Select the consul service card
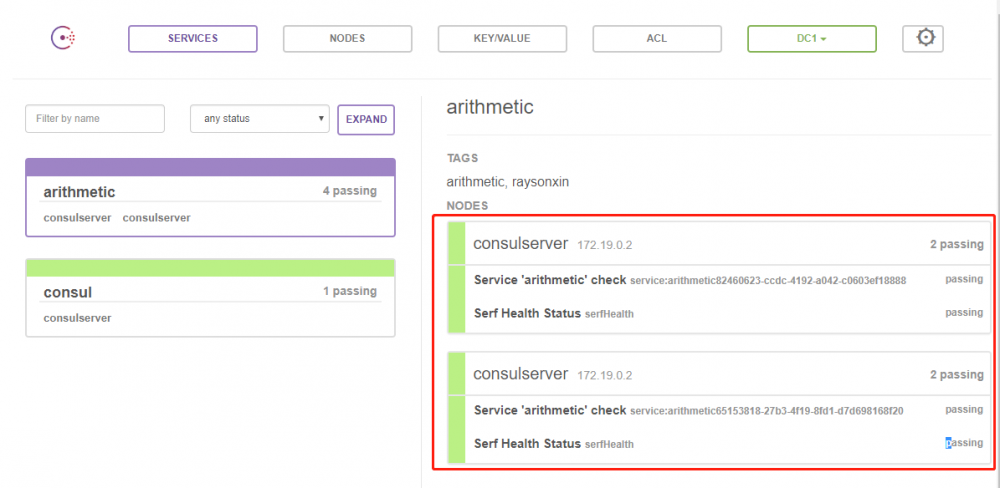Image resolution: width=1000 pixels, height=488 pixels. pos(210,298)
